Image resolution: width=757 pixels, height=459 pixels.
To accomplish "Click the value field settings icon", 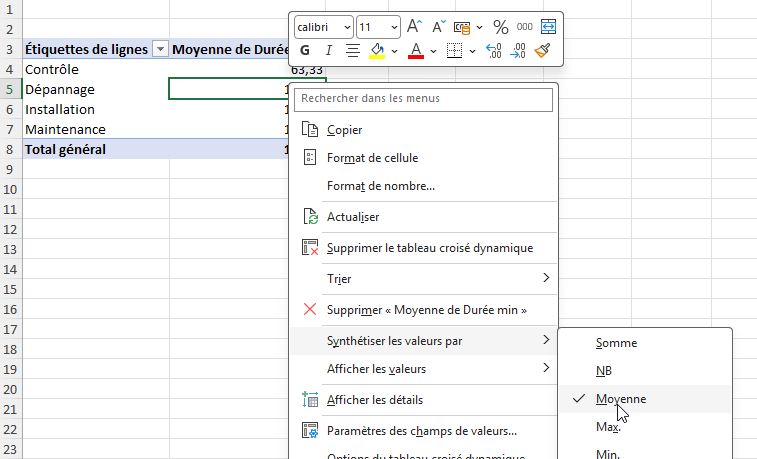I will click(x=310, y=430).
